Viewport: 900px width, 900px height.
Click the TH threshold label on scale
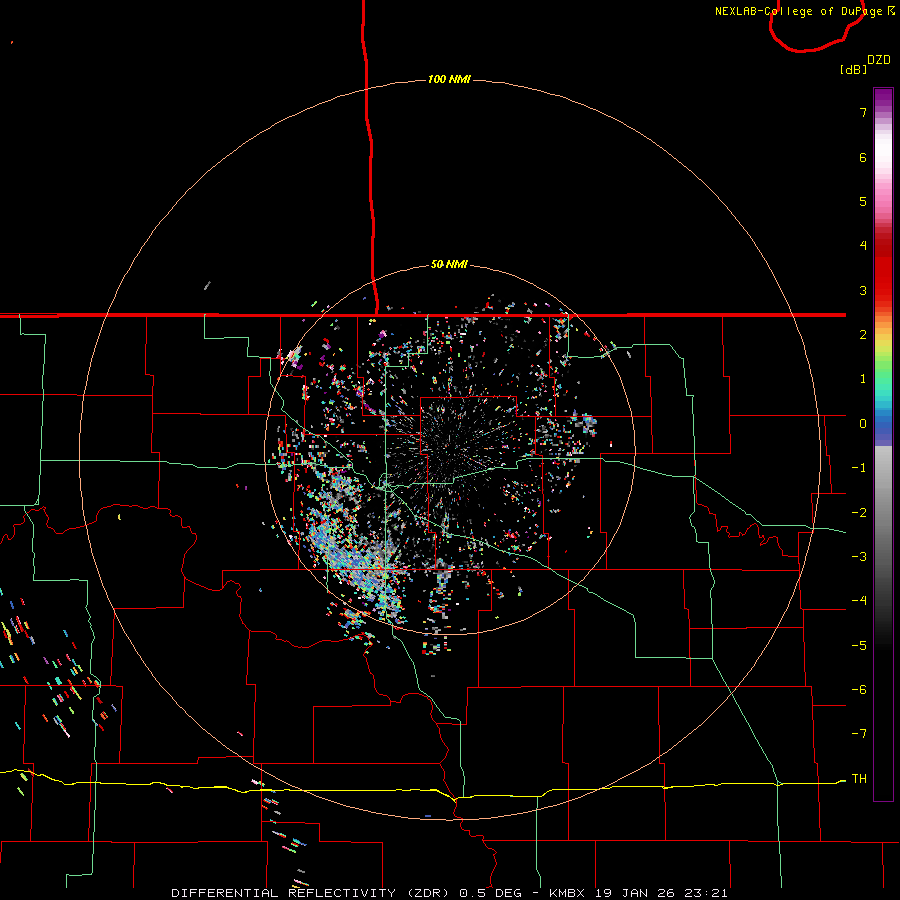(x=859, y=779)
